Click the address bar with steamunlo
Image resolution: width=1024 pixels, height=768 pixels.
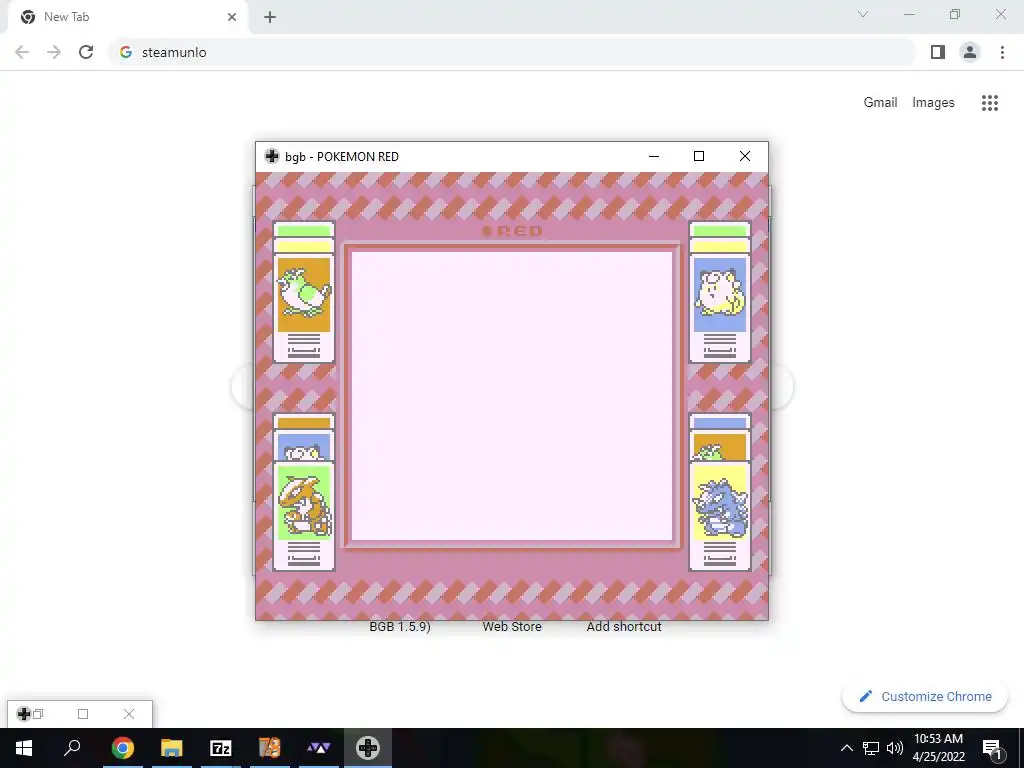512,52
